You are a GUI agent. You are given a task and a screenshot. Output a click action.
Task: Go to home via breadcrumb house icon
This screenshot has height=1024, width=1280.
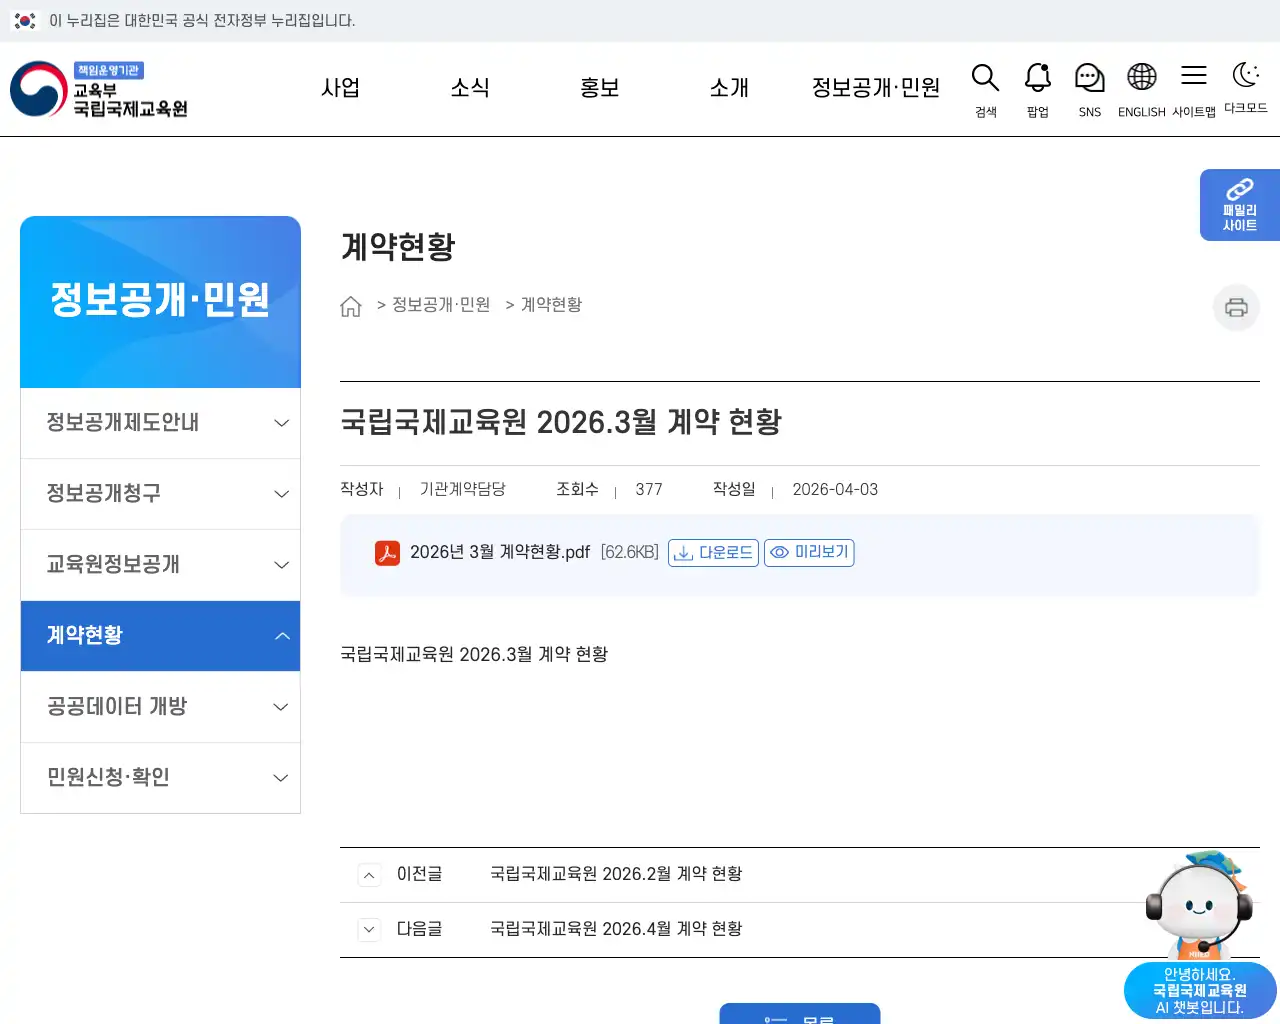(350, 306)
